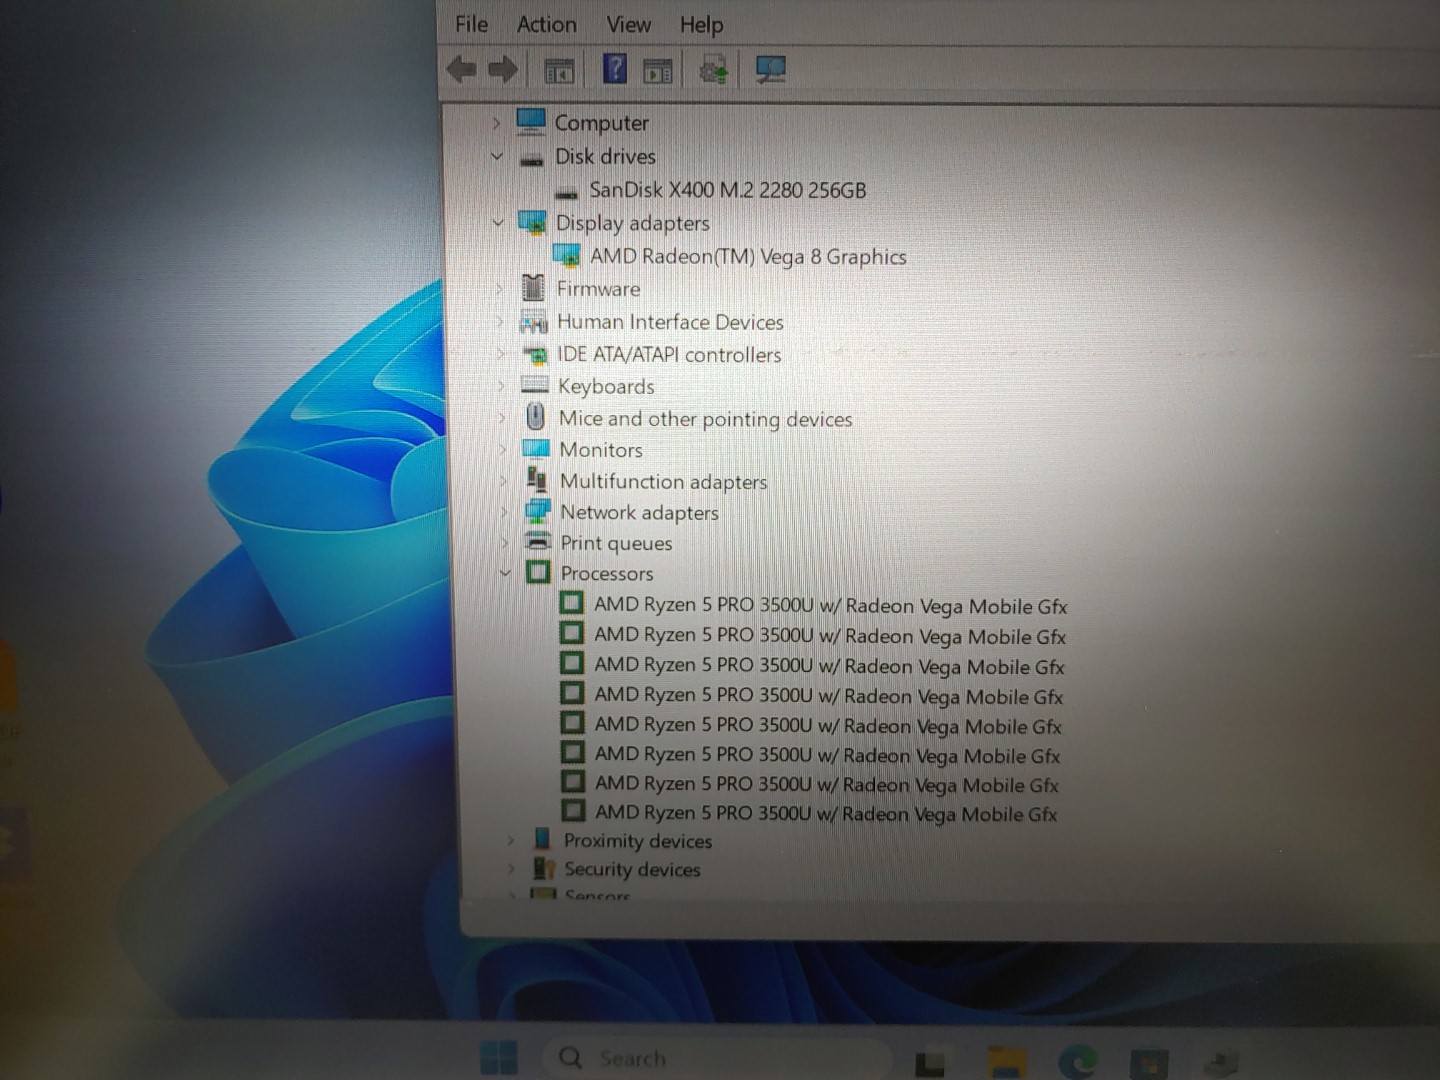Expand Mice and other pointing devices

point(503,418)
